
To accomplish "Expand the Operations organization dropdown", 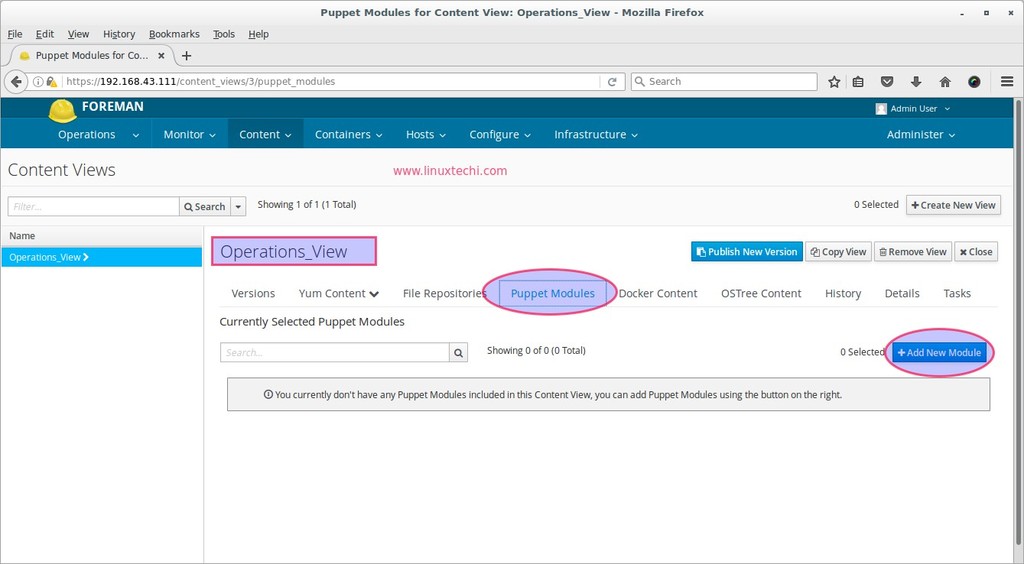I will 98,134.
